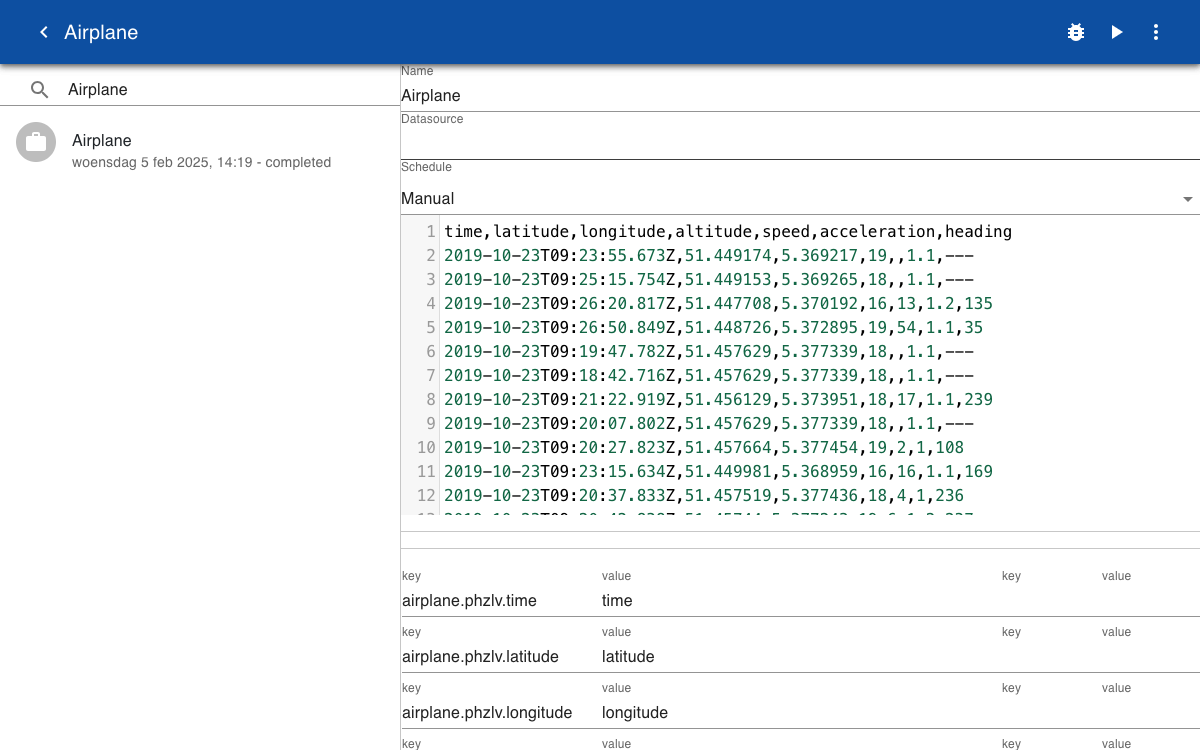Click the Airplane title in header
Image resolution: width=1200 pixels, height=750 pixels.
click(x=101, y=32)
